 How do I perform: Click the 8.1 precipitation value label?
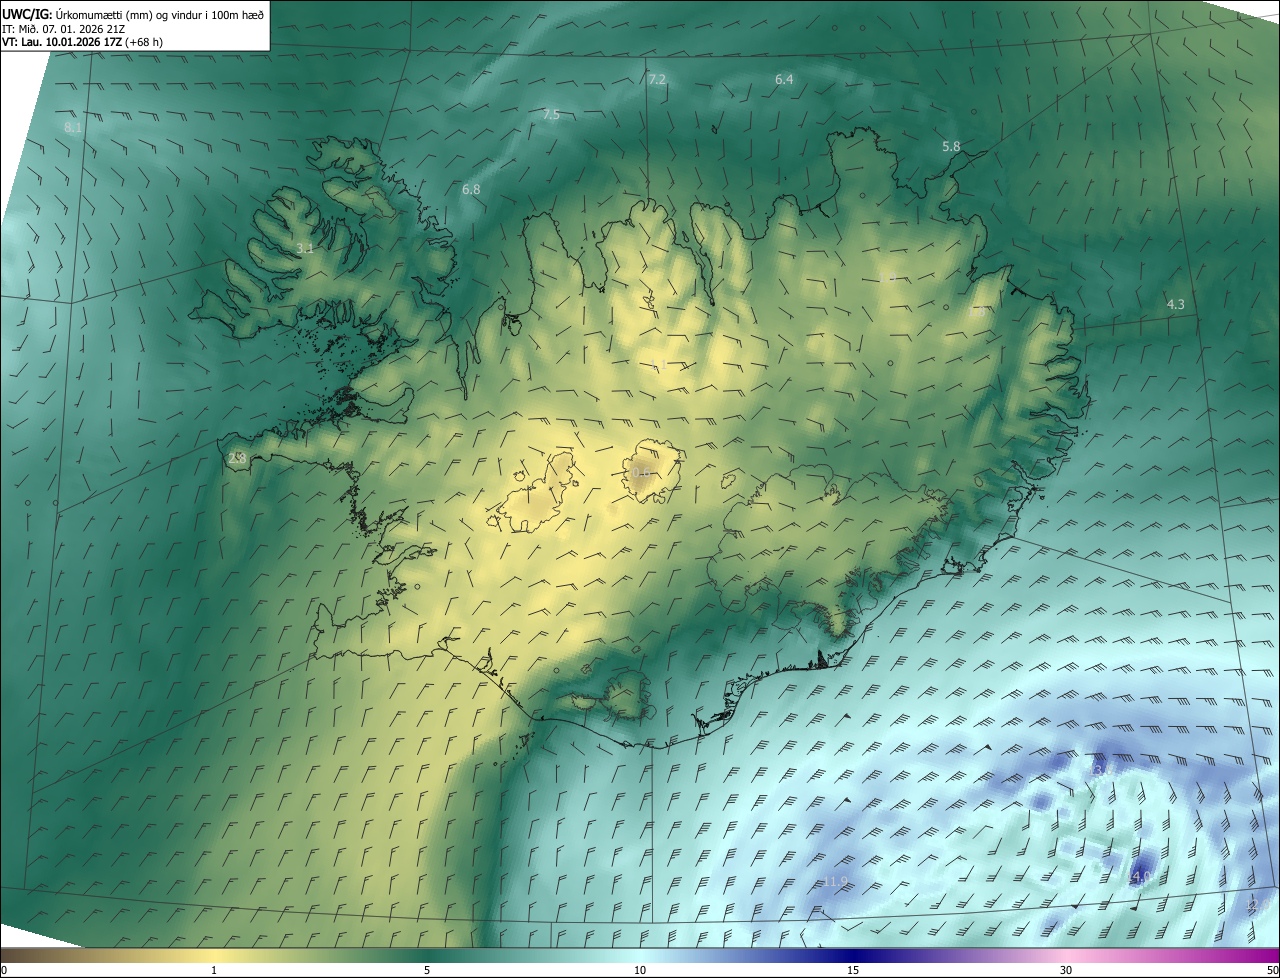pos(73,128)
